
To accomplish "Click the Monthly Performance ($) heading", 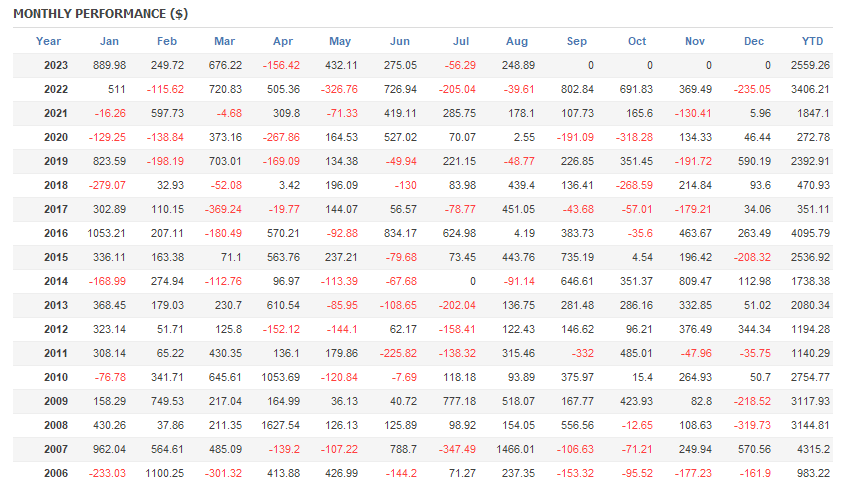I will (x=101, y=14).
